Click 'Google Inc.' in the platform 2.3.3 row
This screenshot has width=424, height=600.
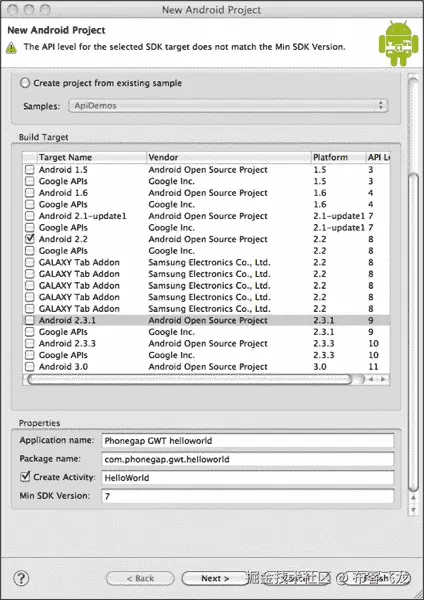pyautogui.click(x=171, y=355)
